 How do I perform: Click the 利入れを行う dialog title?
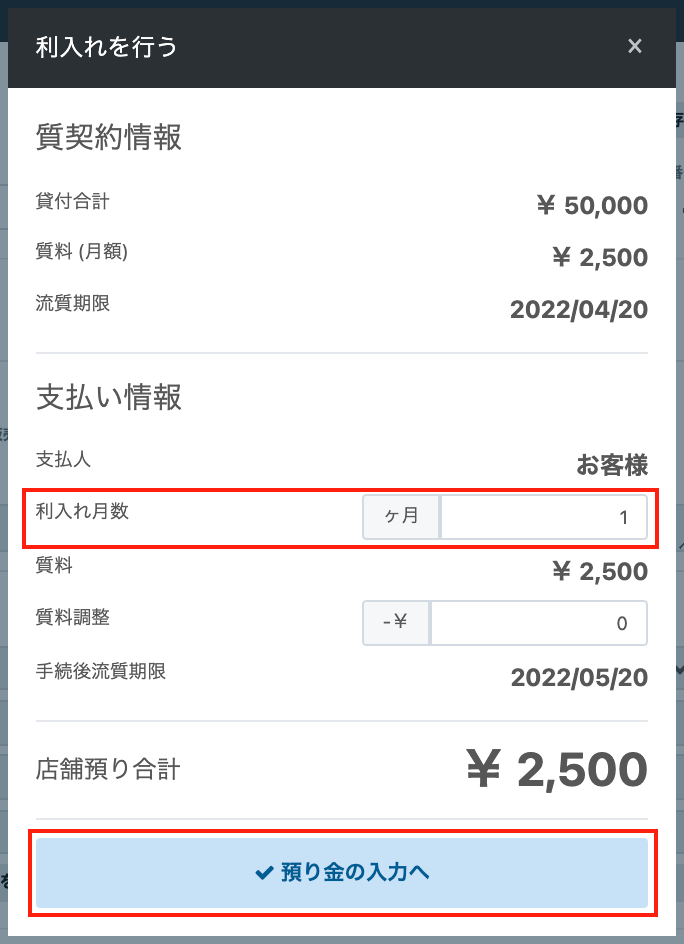click(106, 46)
